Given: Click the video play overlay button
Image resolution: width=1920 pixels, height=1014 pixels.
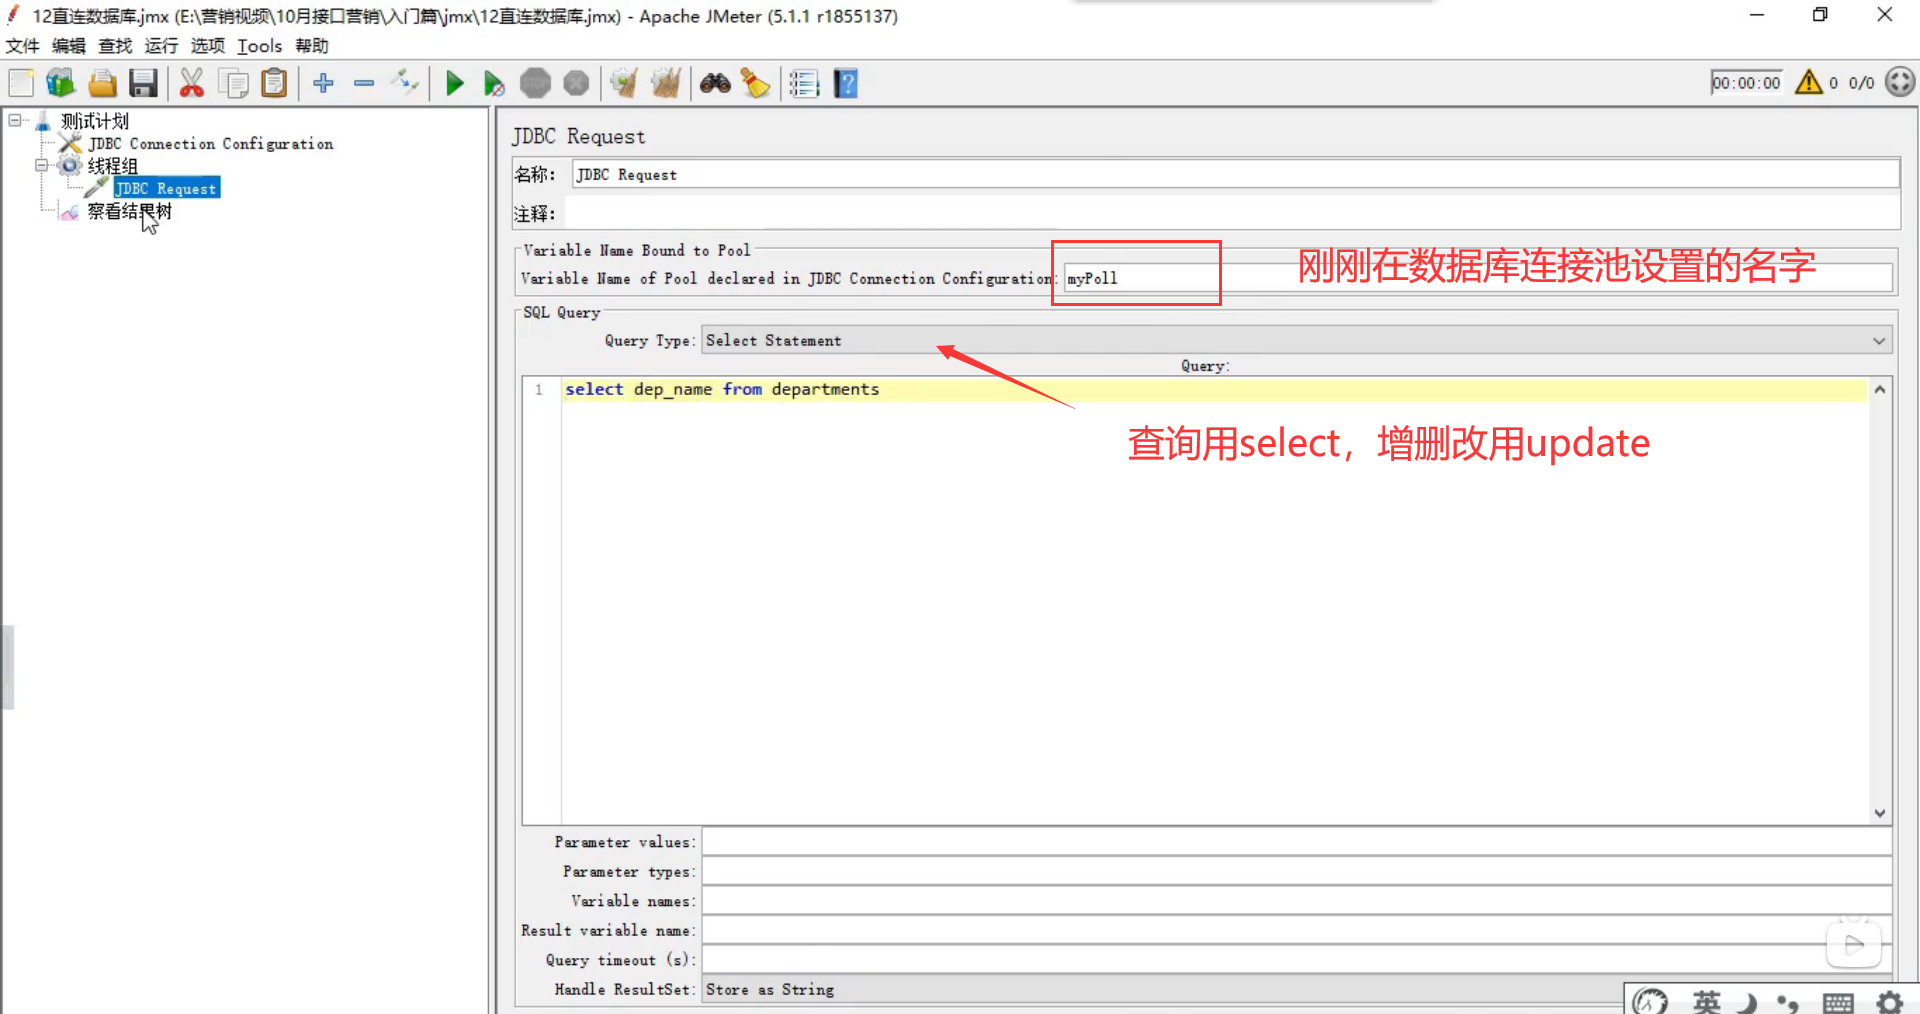Looking at the screenshot, I should pos(1854,944).
